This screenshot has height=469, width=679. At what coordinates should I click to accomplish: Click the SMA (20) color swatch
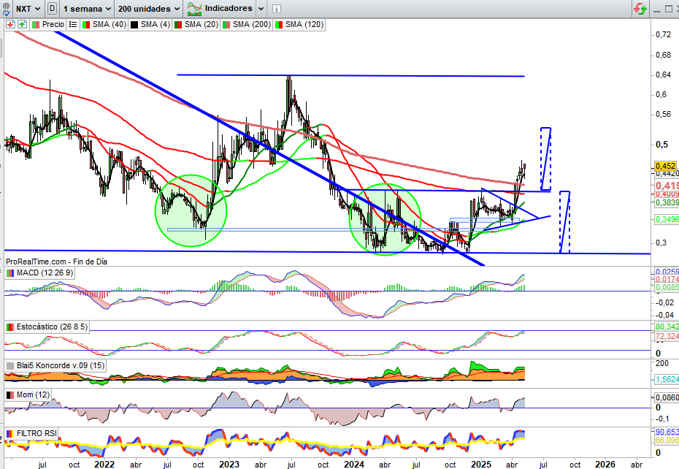(x=178, y=25)
